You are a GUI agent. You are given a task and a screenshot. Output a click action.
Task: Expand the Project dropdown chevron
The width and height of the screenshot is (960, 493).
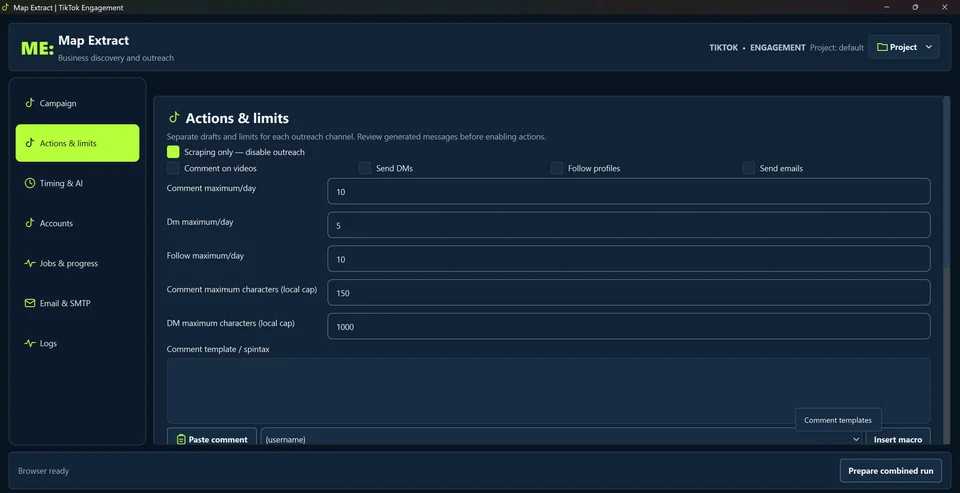[x=928, y=47]
